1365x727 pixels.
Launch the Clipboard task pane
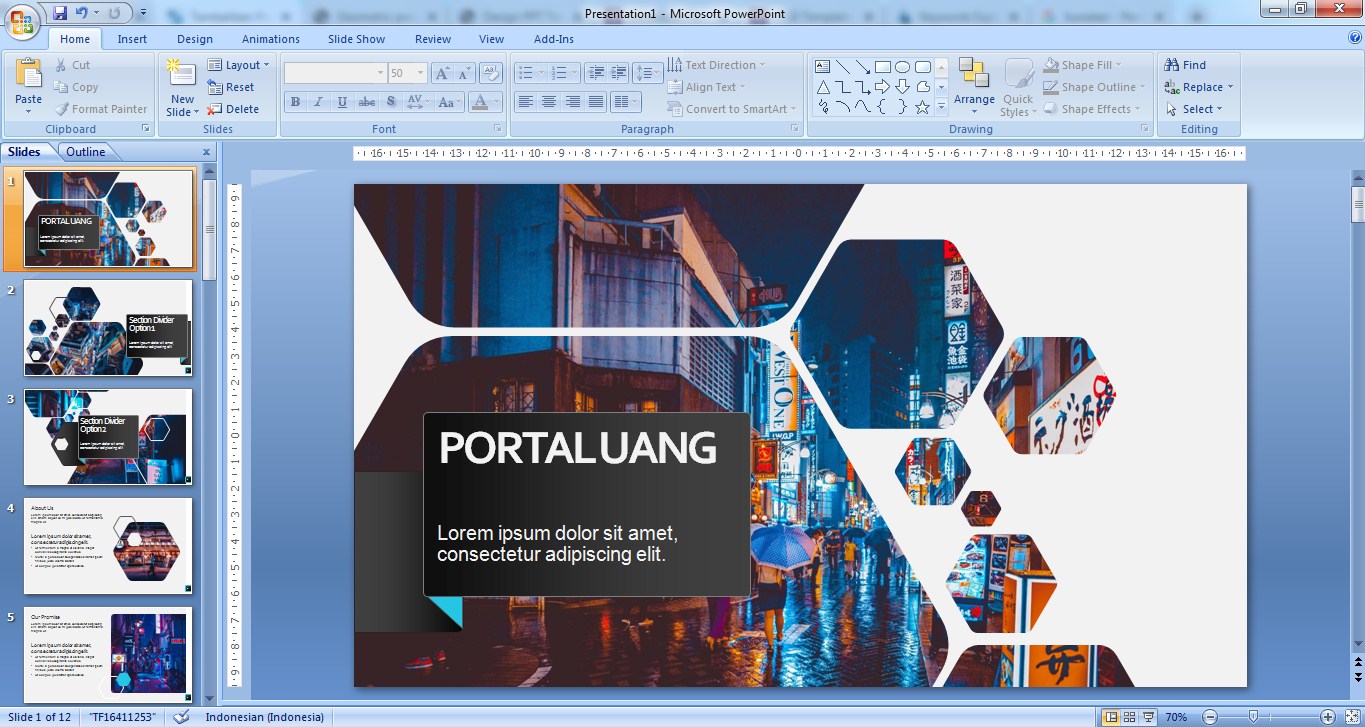pyautogui.click(x=146, y=129)
